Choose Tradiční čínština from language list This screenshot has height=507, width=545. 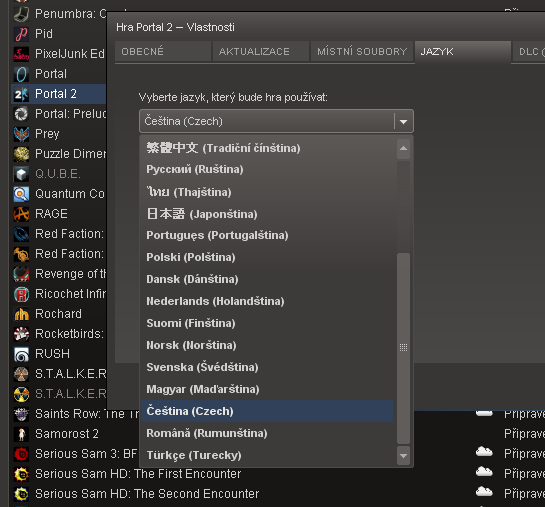pos(267,148)
